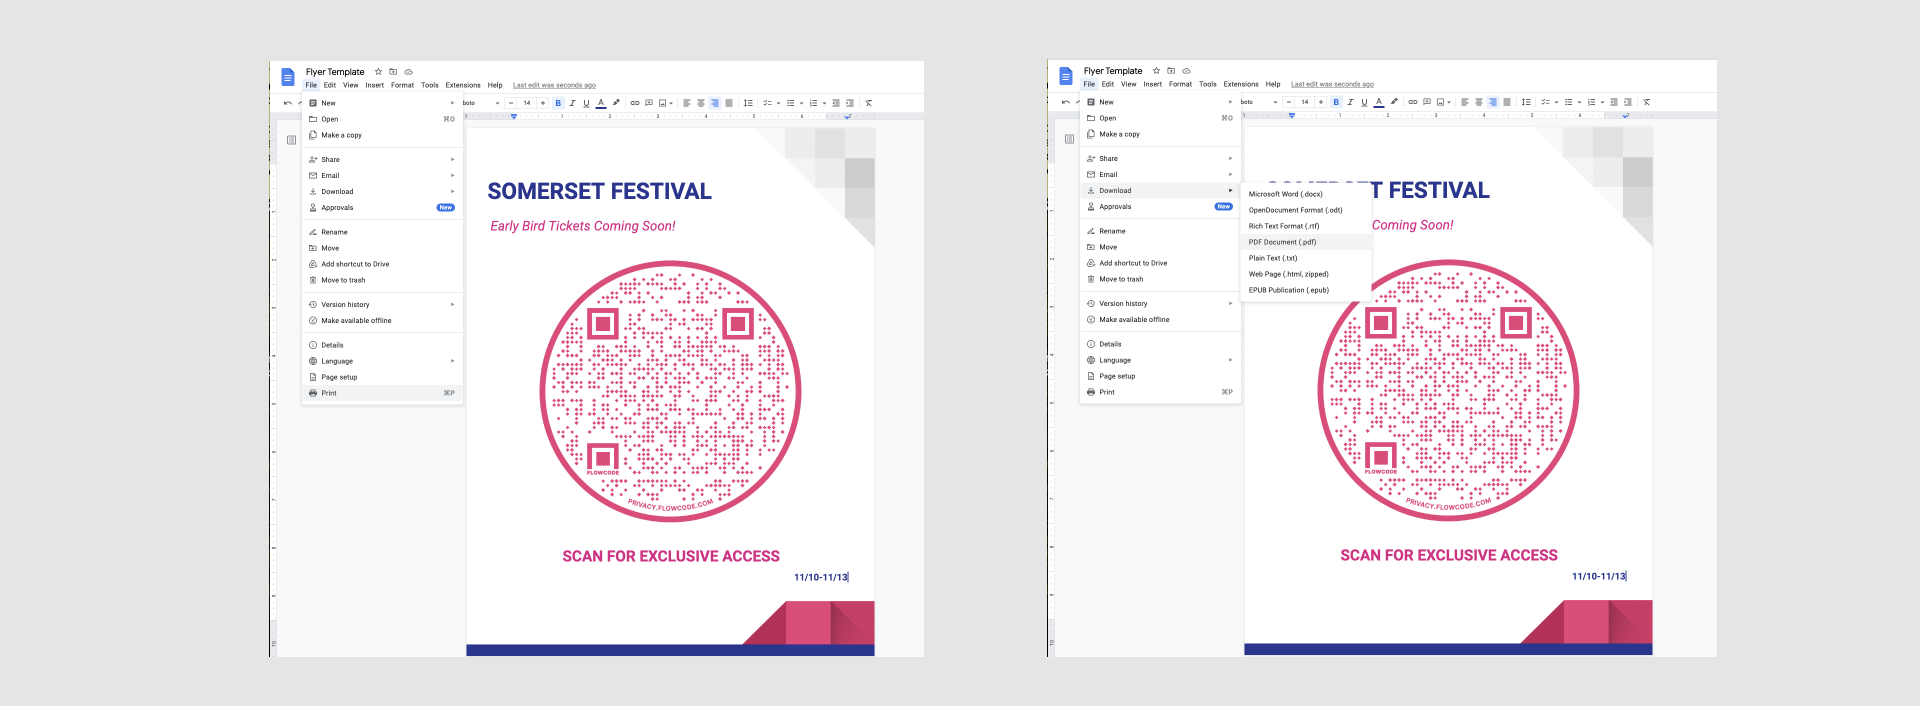The height and width of the screenshot is (706, 1920).
Task: Click left align icon in left screenshot toolbar
Action: coord(687,103)
